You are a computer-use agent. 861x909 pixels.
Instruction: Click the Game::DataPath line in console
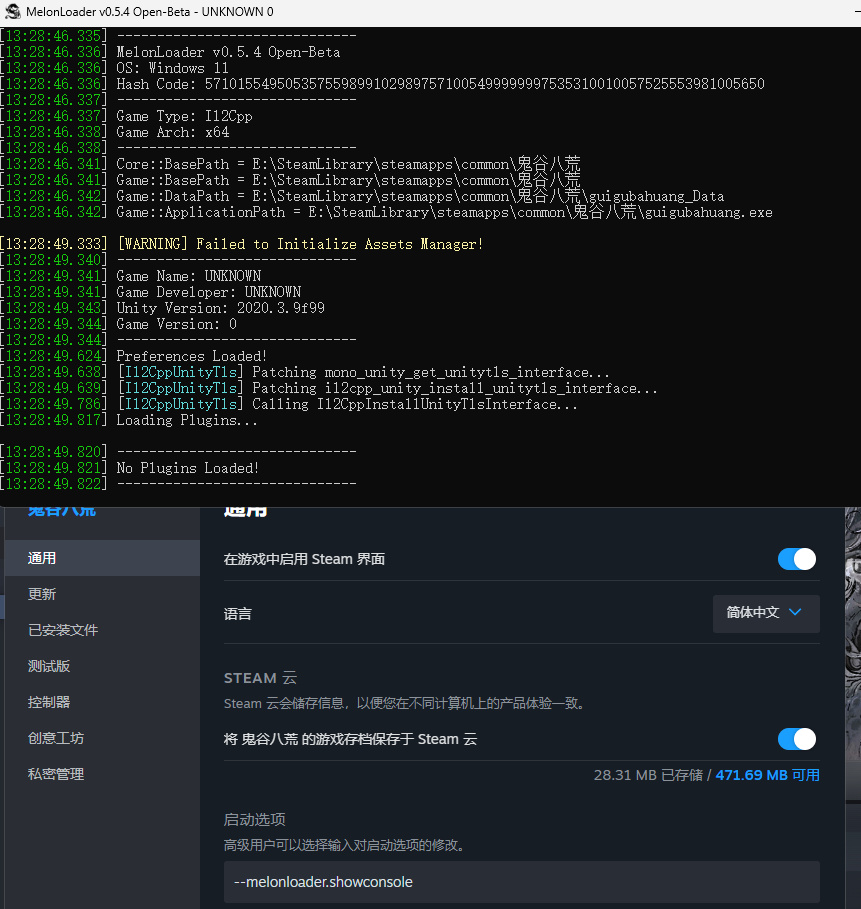coord(420,196)
